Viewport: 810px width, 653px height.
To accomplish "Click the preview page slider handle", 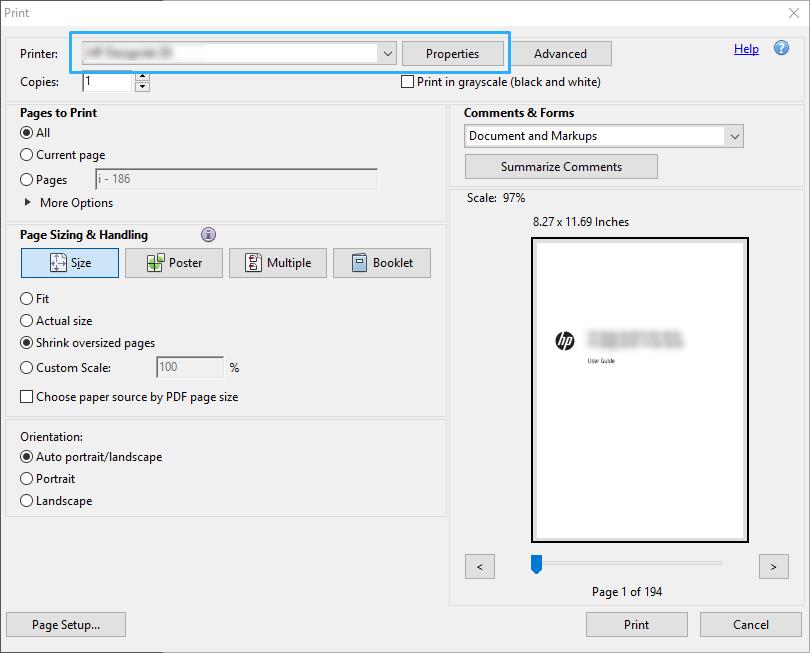I will [x=536, y=564].
